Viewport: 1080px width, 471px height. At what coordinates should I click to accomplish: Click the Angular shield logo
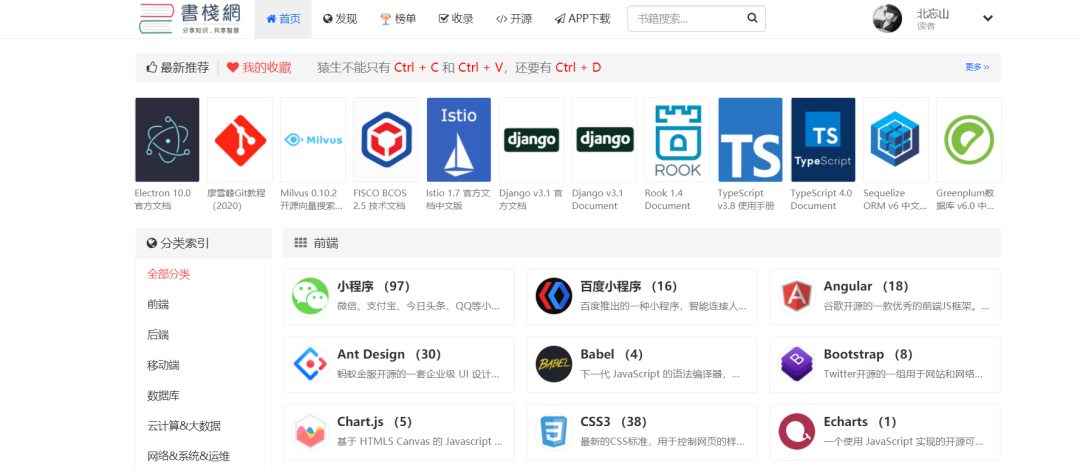pos(797,296)
